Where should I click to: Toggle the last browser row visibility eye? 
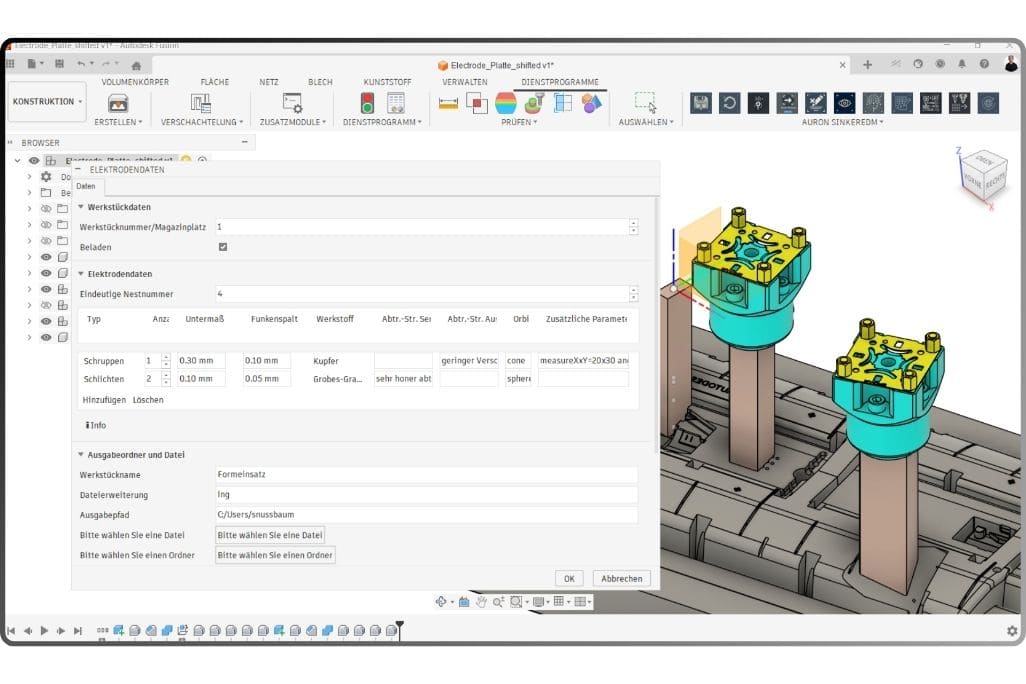46,338
